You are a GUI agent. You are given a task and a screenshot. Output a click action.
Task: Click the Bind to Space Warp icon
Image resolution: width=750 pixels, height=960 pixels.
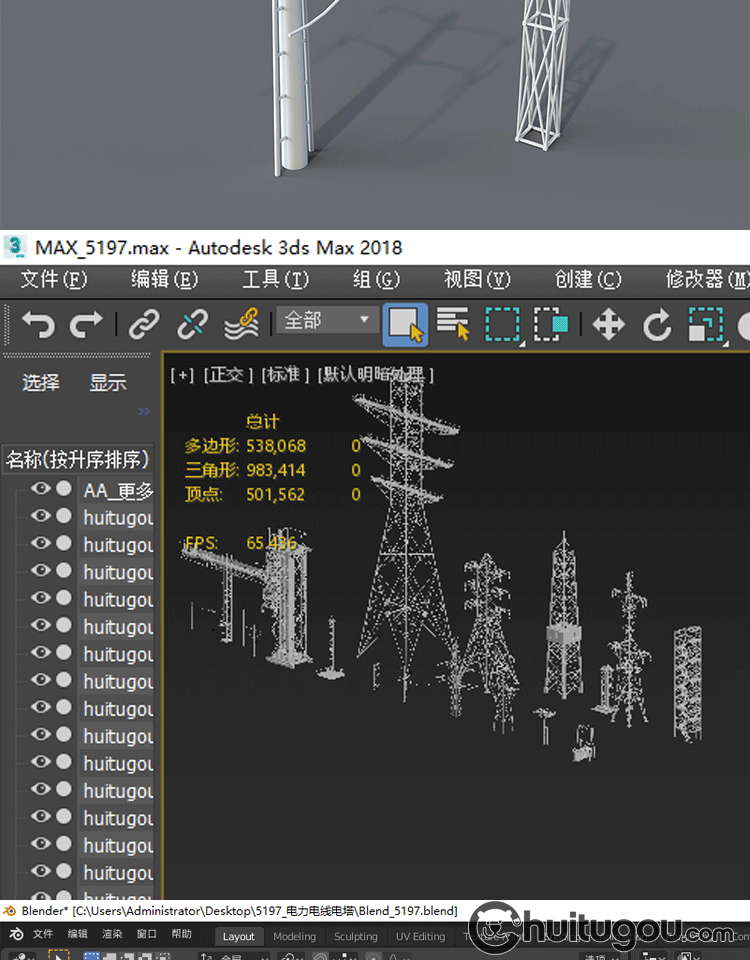(x=241, y=324)
